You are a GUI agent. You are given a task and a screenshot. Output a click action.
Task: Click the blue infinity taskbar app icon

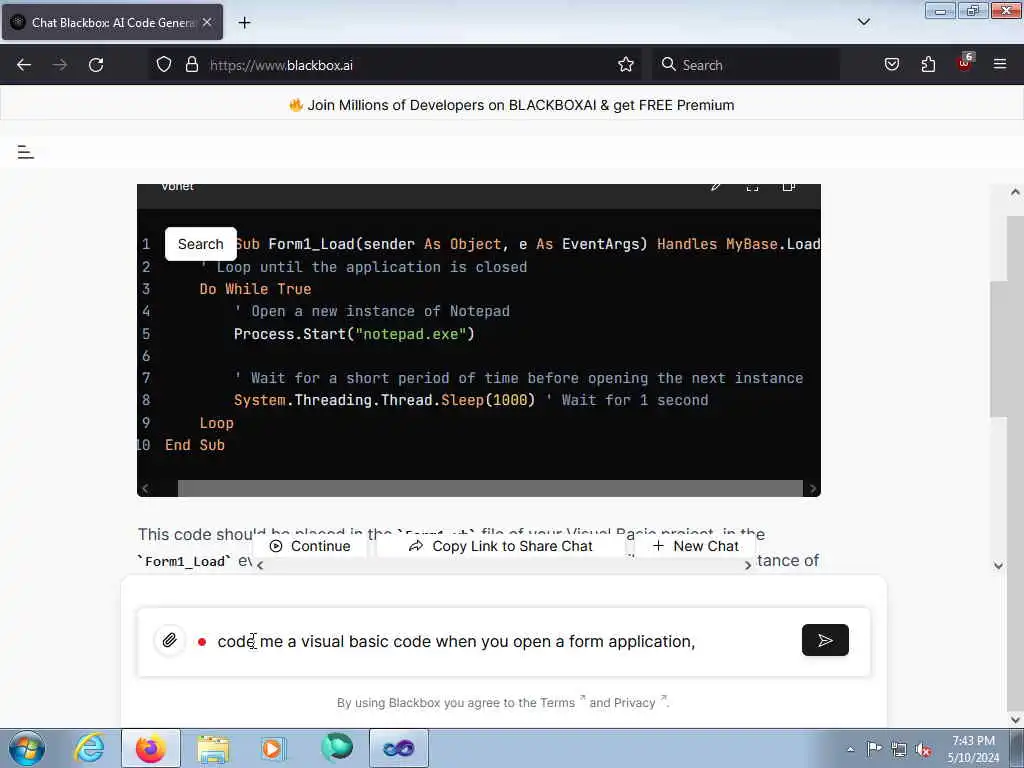[x=398, y=748]
